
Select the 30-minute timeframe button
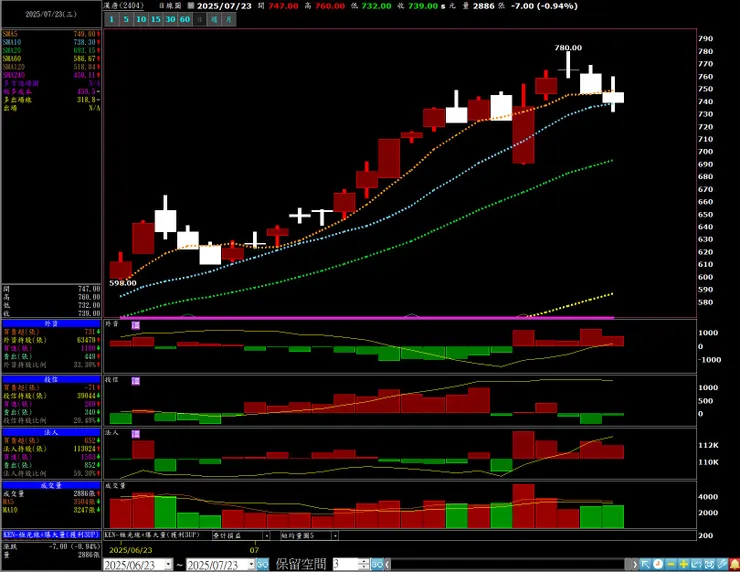pos(170,19)
